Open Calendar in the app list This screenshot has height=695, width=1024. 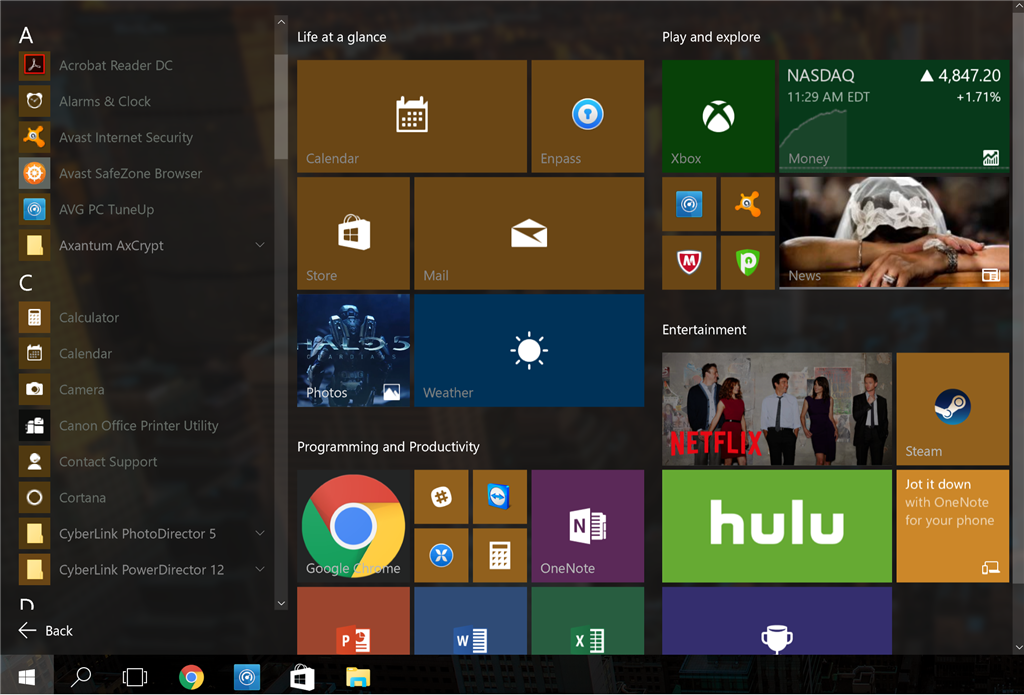tap(144, 353)
